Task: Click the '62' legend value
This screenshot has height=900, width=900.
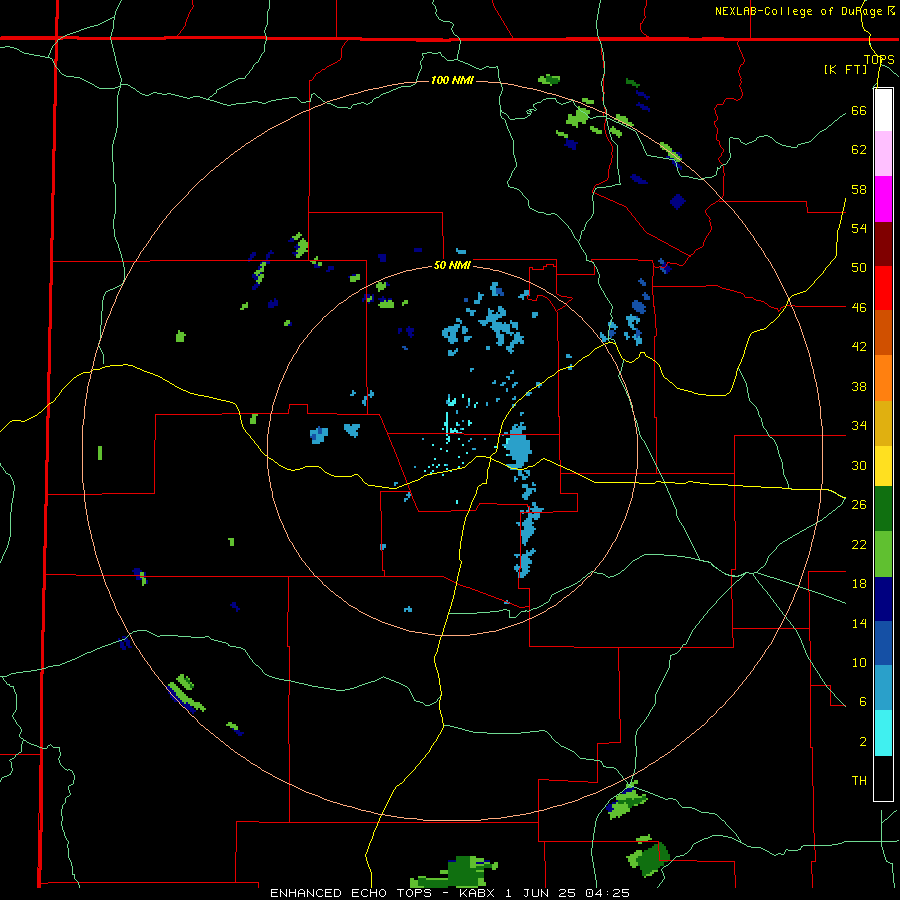Action: click(x=859, y=150)
